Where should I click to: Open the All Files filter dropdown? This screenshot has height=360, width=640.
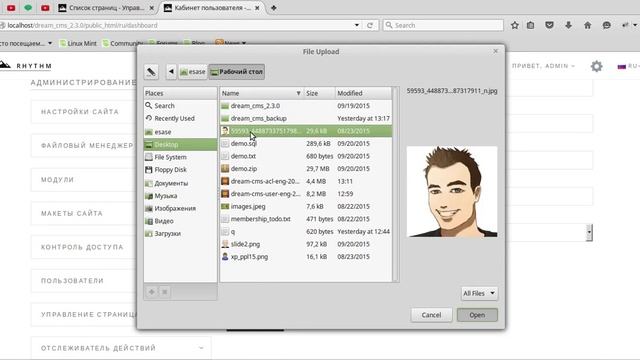[x=479, y=293]
